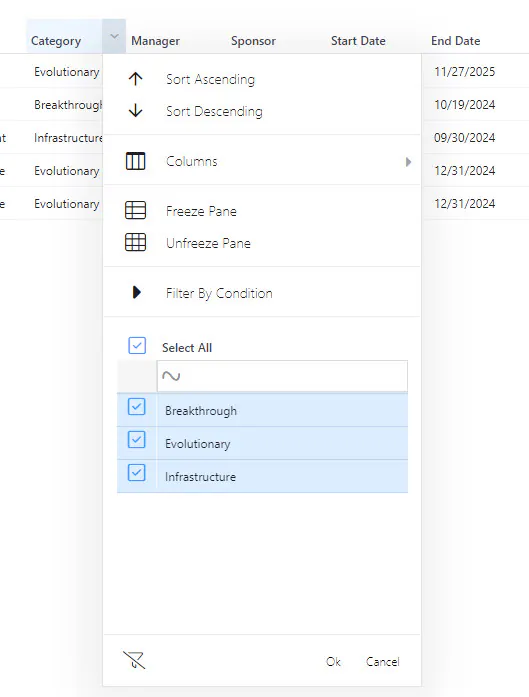Click the End Date column header
Image resolution: width=529 pixels, height=697 pixels.
coord(456,41)
